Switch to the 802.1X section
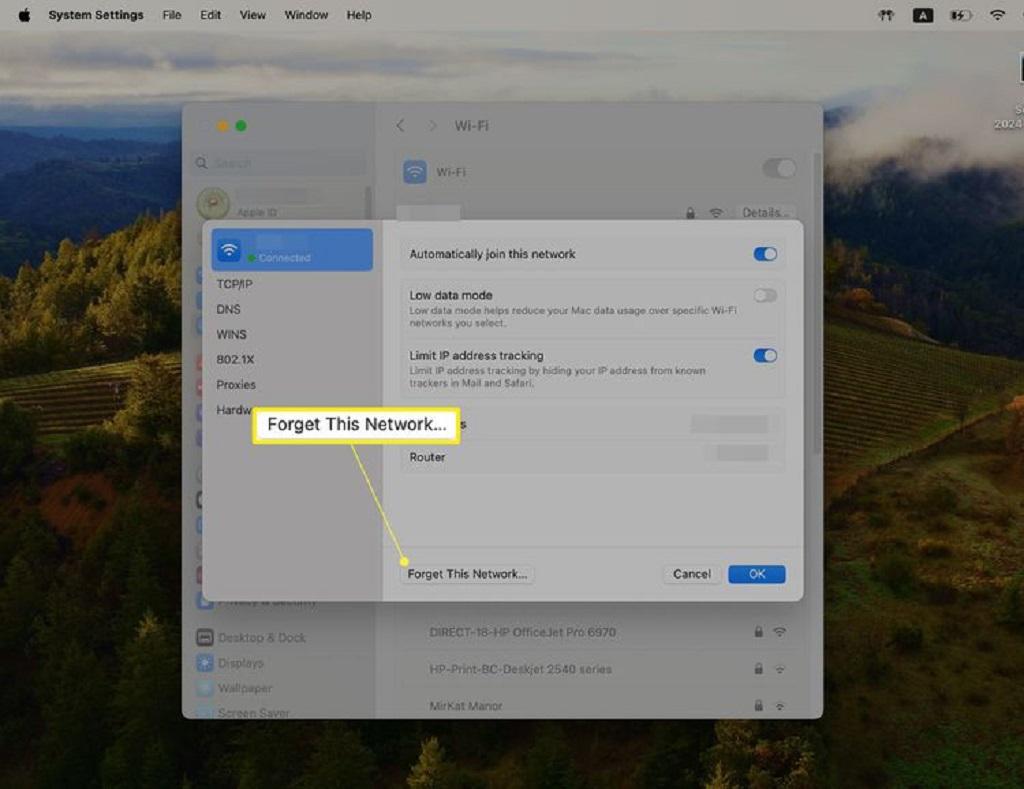Screen dimensions: 1024x789 pos(235,359)
